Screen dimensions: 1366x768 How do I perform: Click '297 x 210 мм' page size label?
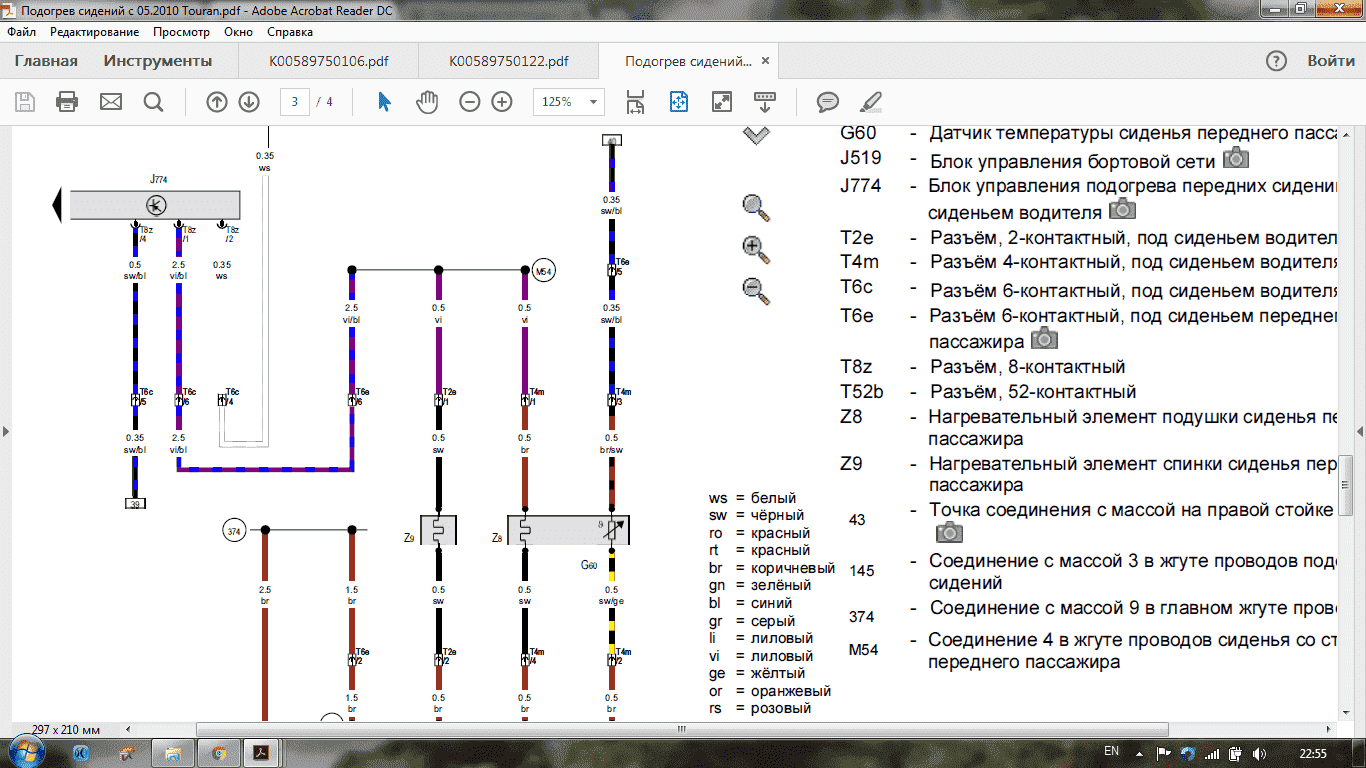point(66,729)
